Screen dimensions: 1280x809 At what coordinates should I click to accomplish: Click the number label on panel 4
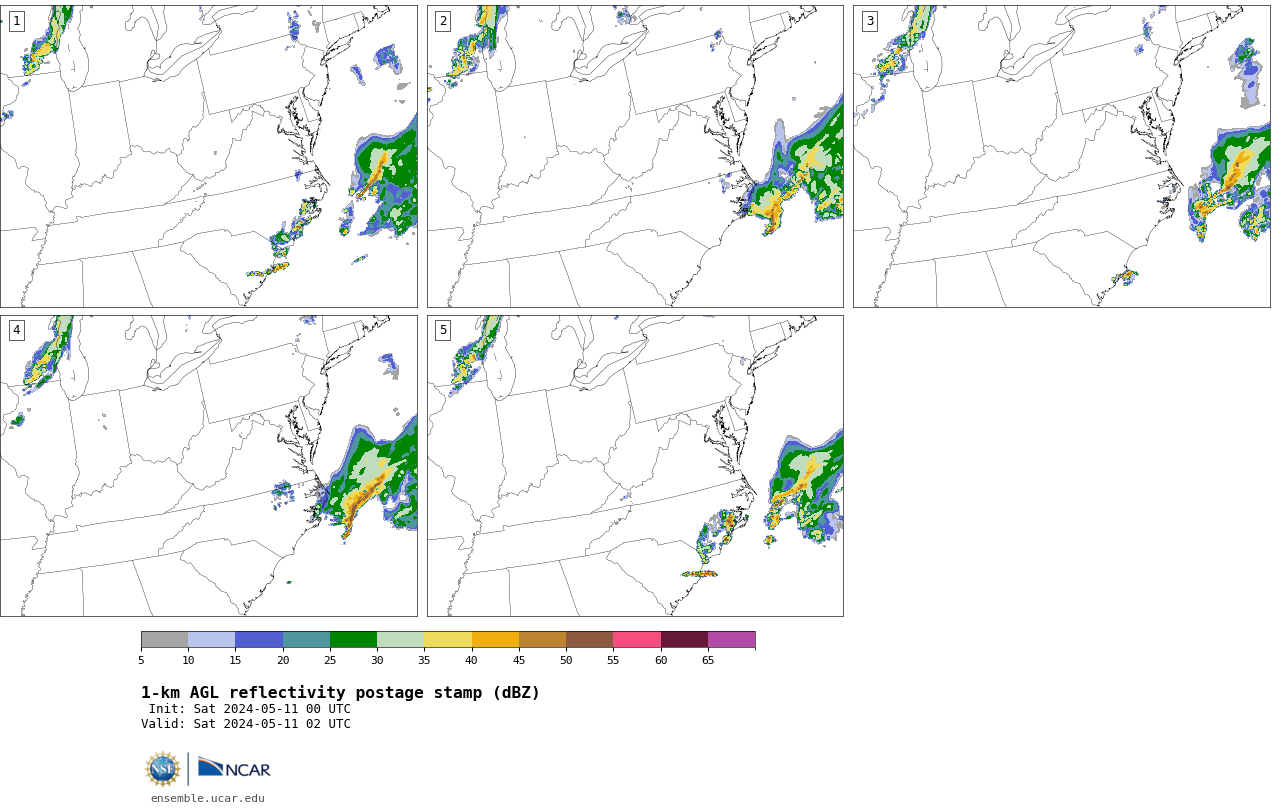tap(16, 330)
